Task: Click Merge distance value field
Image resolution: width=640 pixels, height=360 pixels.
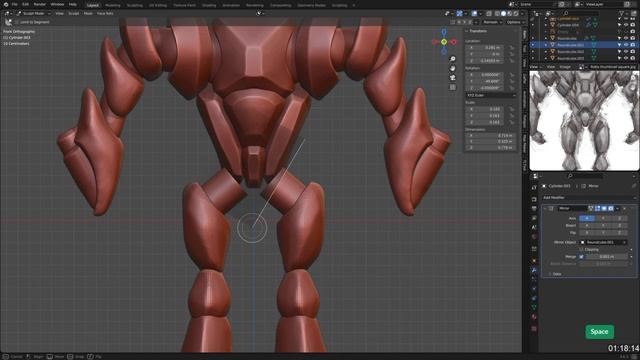Action: point(607,257)
